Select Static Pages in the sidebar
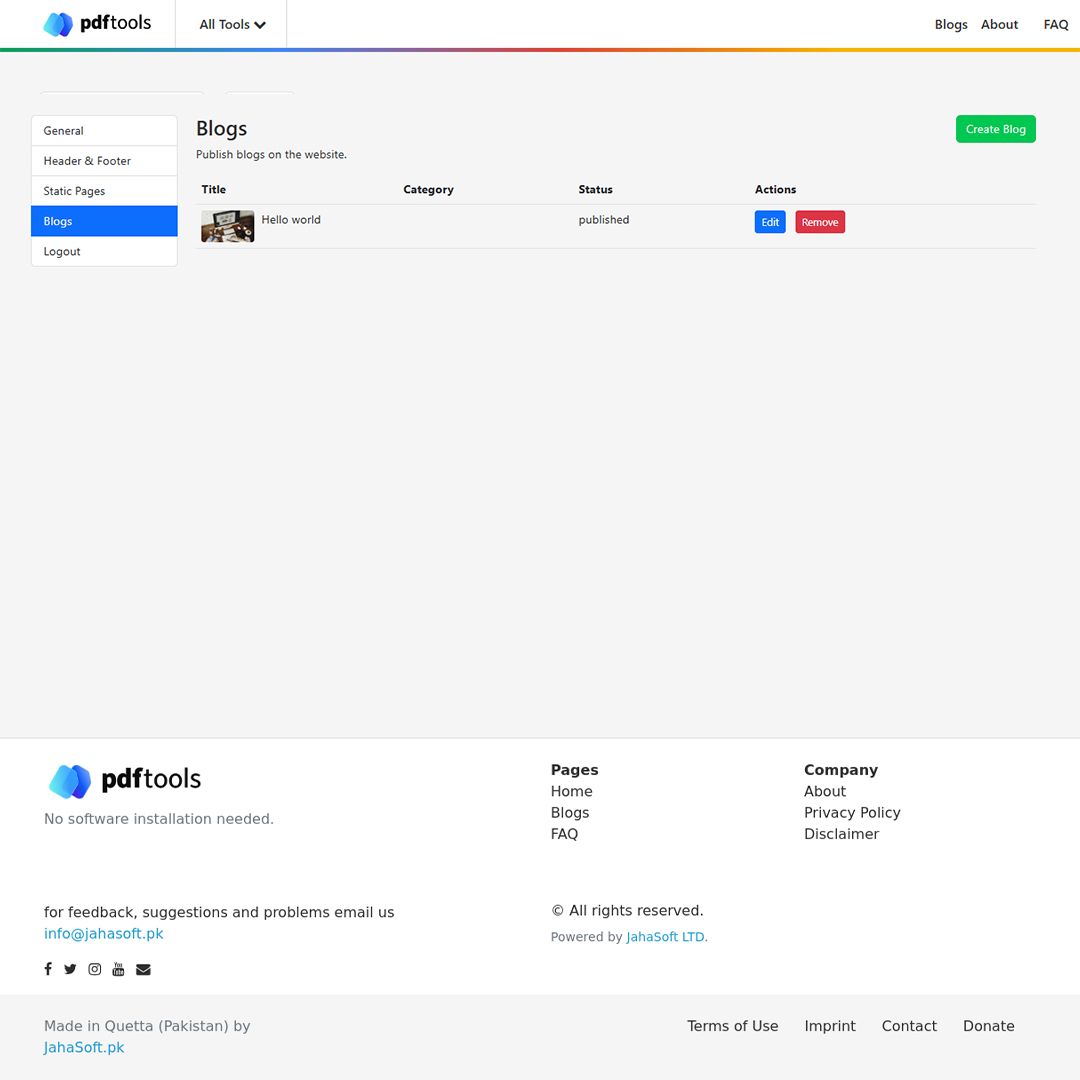The width and height of the screenshot is (1080, 1080). click(x=104, y=191)
